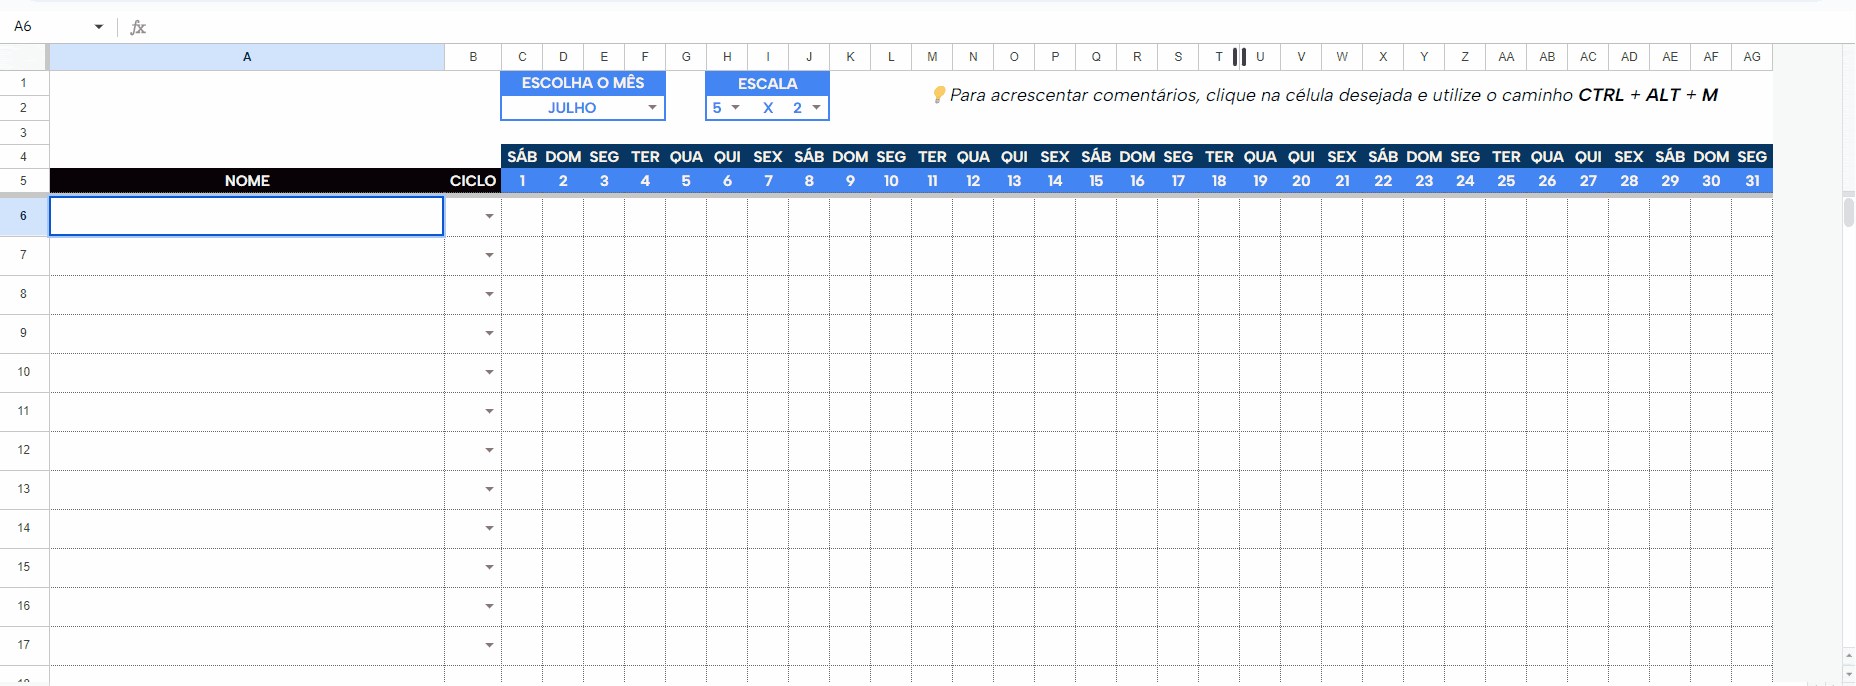Click the fx function icon
Image resolution: width=1856 pixels, height=686 pixels.
coord(138,27)
